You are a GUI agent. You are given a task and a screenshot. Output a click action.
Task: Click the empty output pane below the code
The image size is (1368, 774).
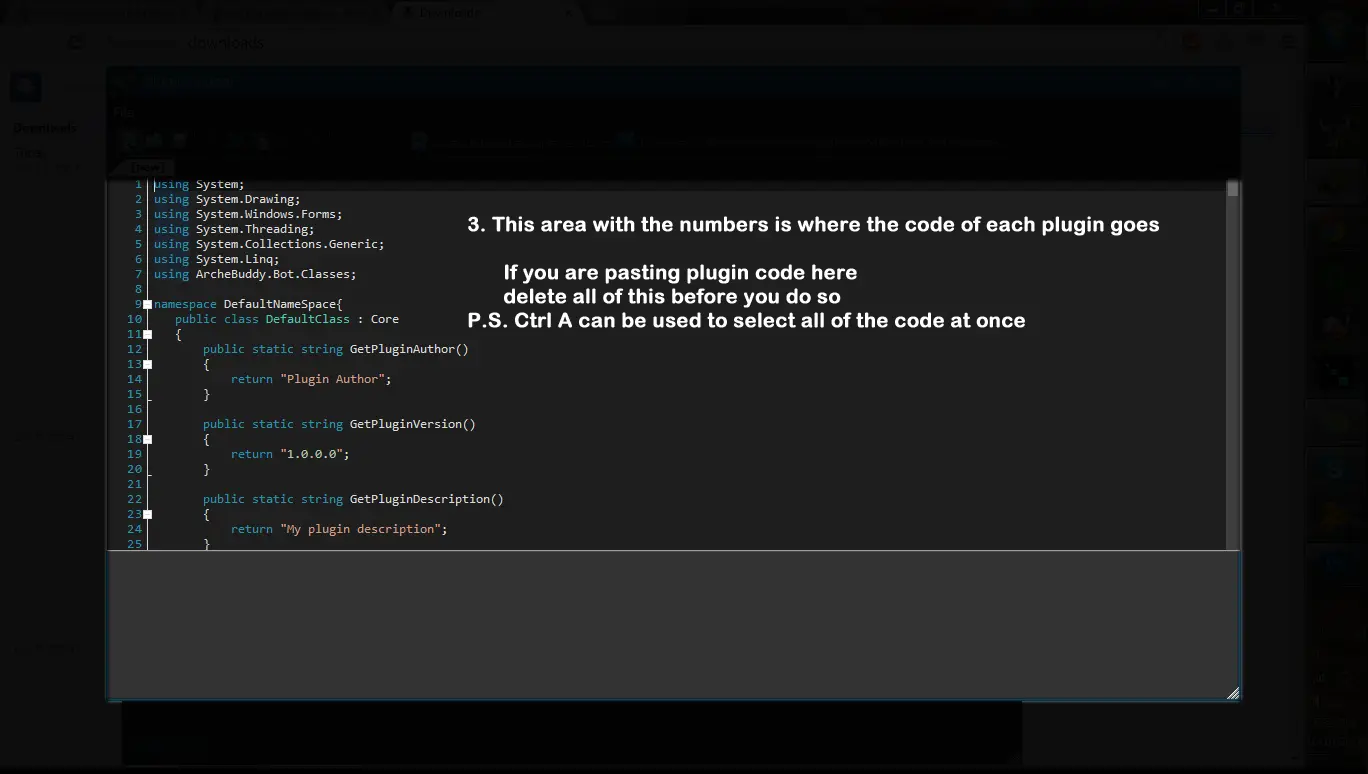click(672, 624)
